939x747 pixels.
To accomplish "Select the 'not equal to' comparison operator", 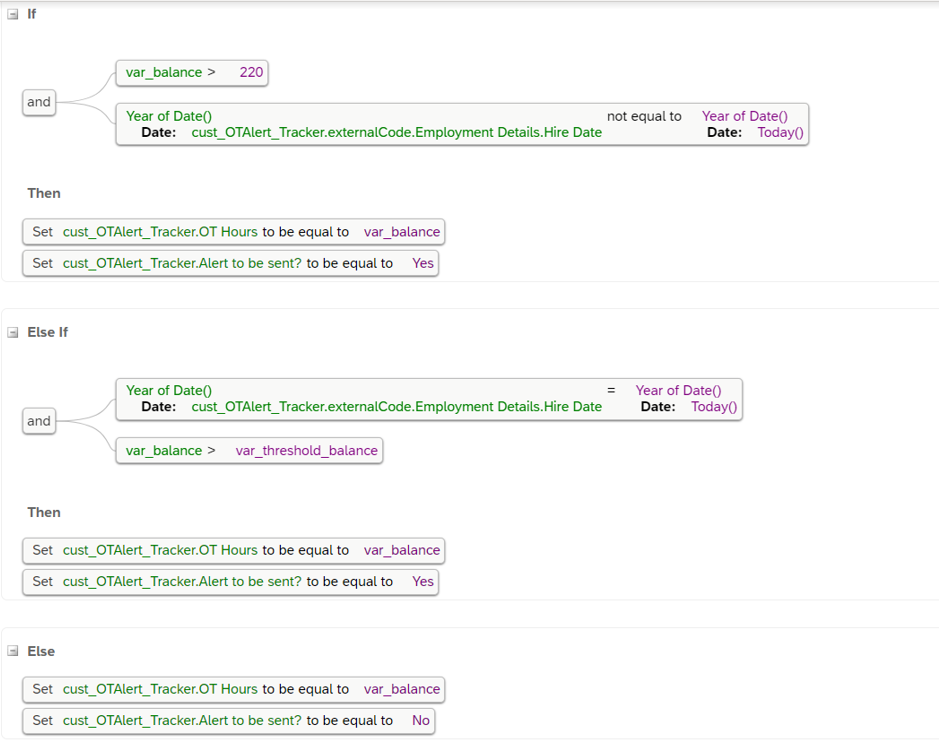I will coord(644,117).
